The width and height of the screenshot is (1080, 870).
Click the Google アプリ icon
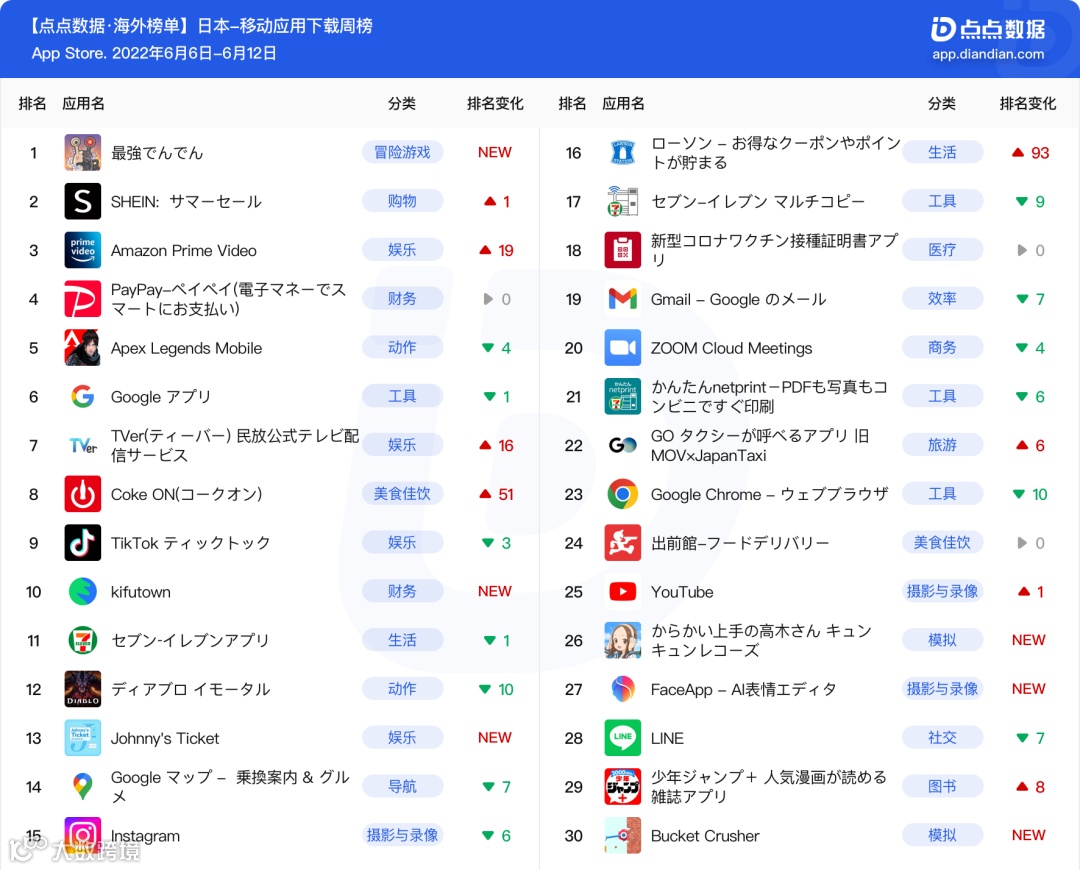point(83,397)
